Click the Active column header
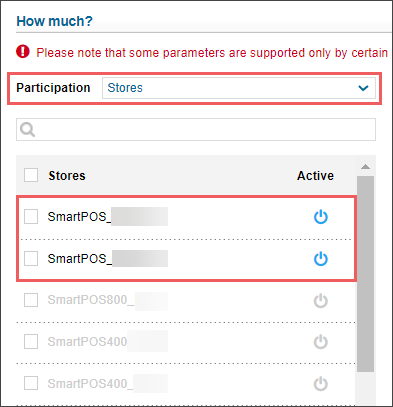The width and height of the screenshot is (393, 407). click(x=315, y=176)
